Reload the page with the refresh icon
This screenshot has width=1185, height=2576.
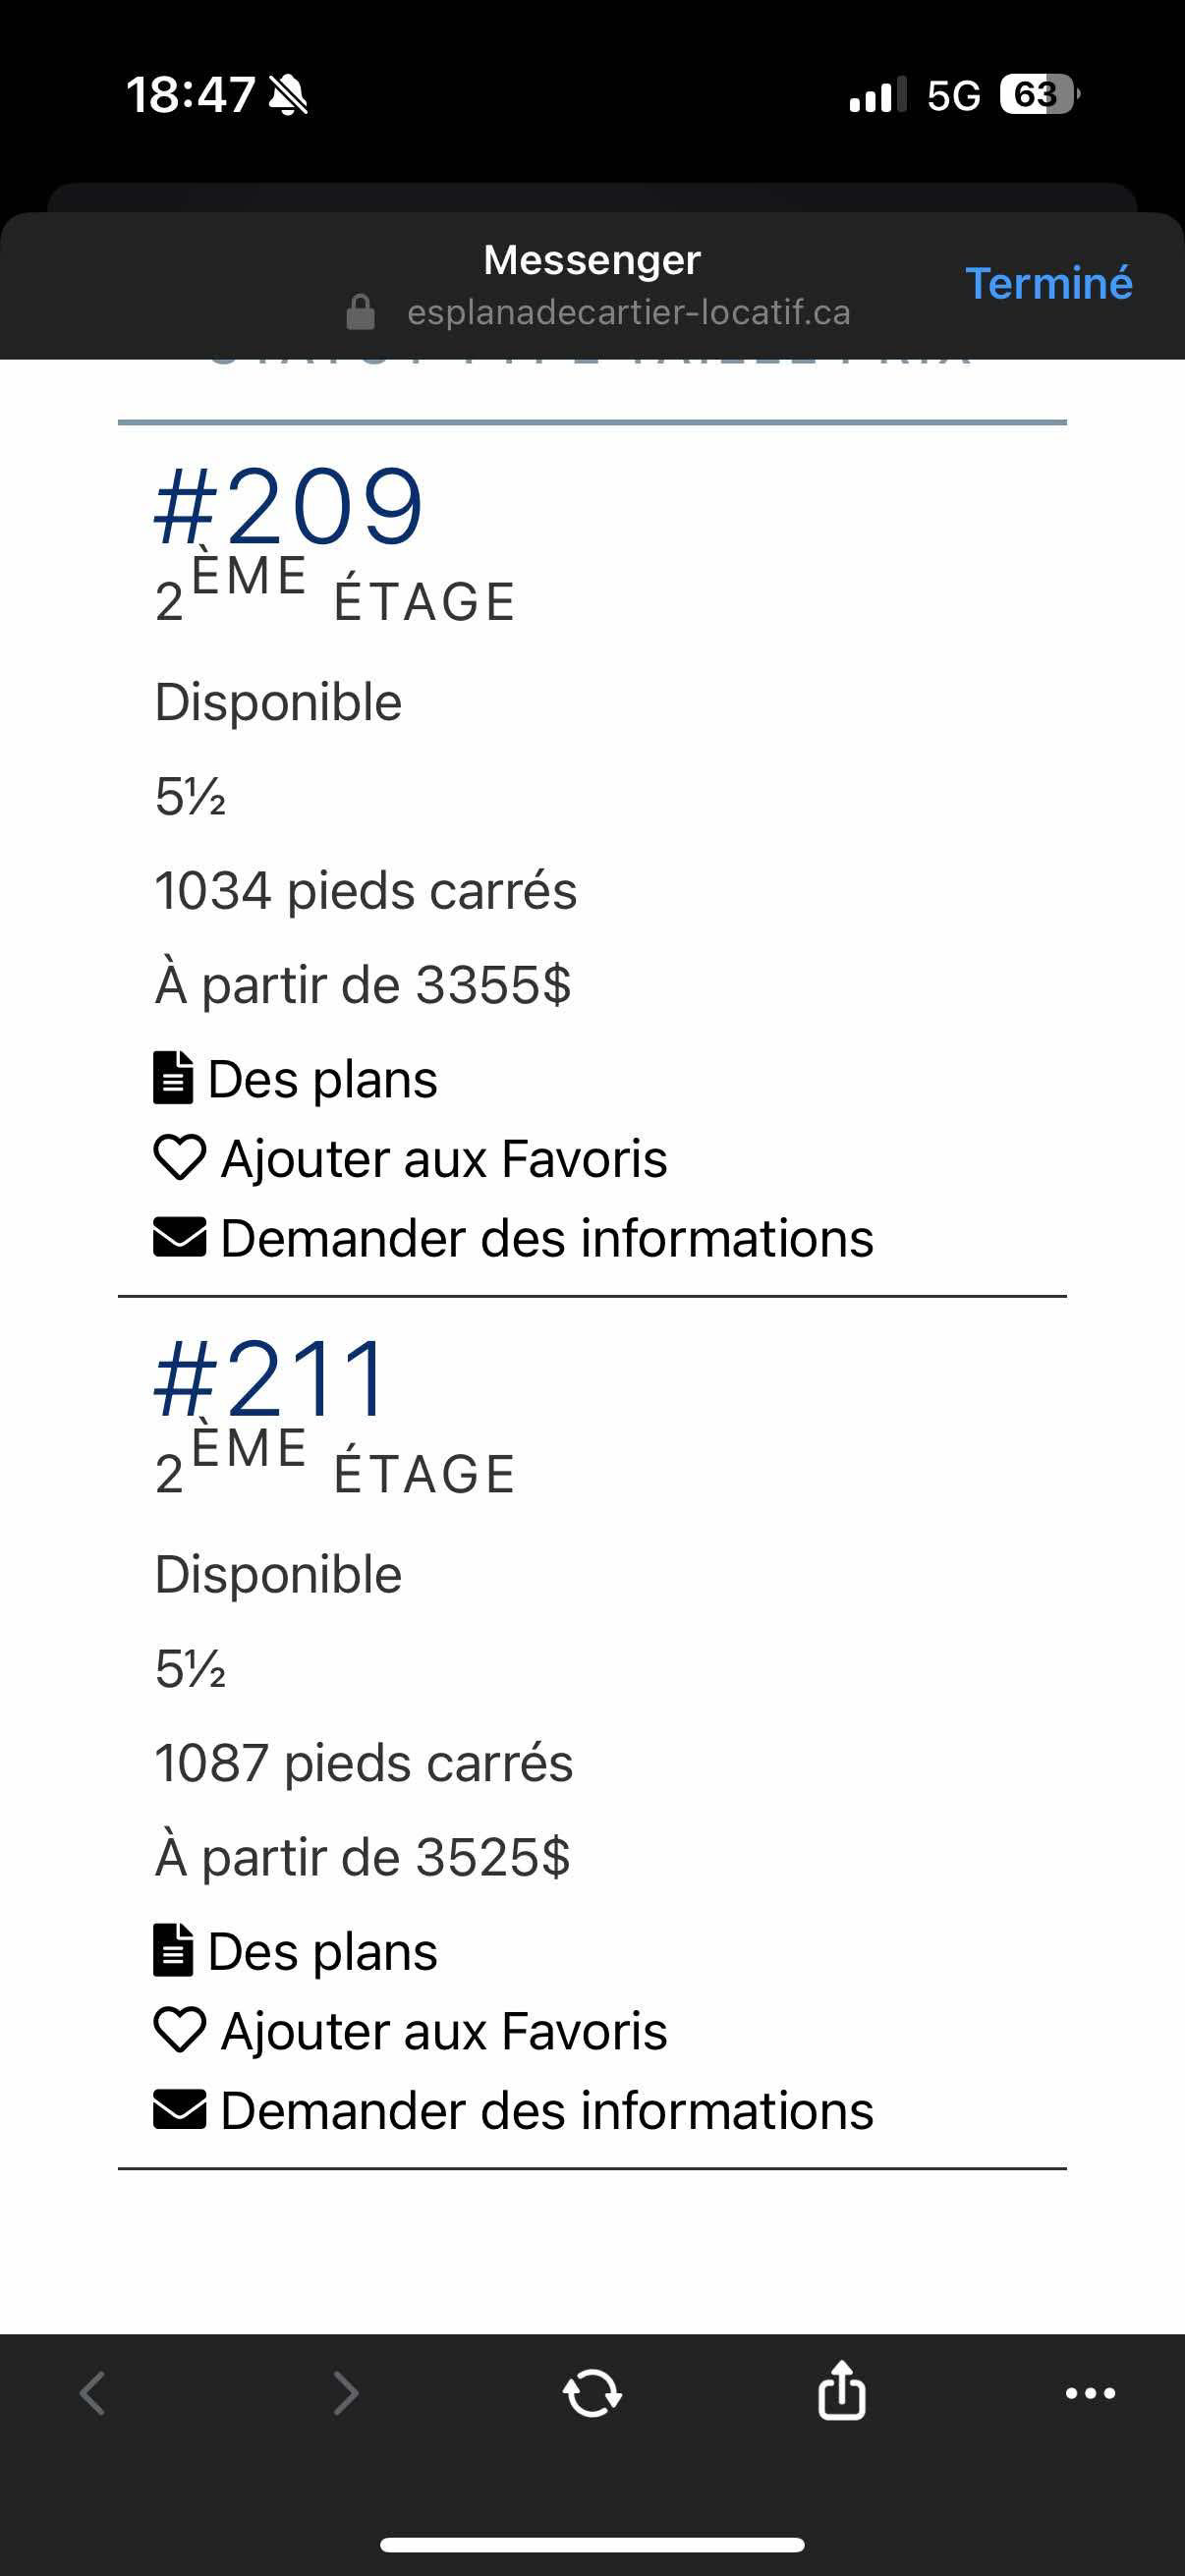pos(592,2393)
